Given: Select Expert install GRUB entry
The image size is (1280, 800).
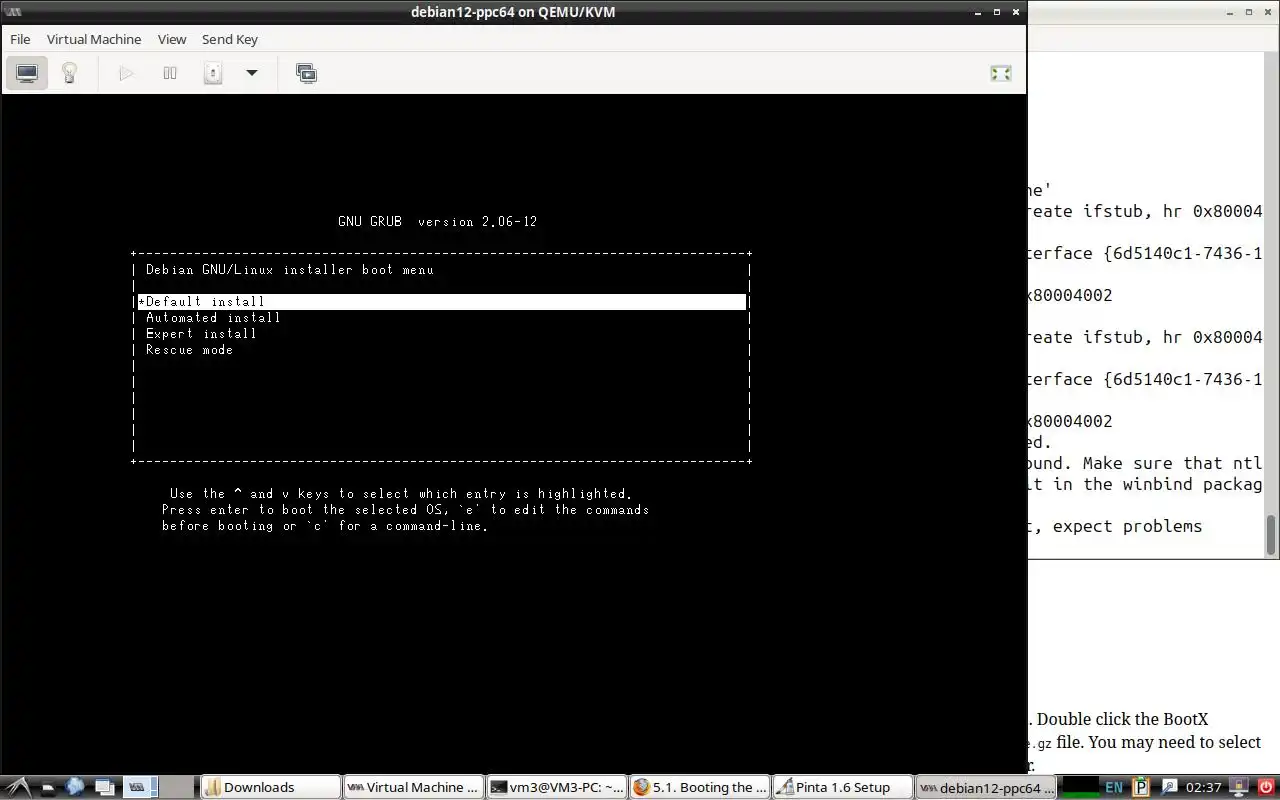Looking at the screenshot, I should pos(201,334).
